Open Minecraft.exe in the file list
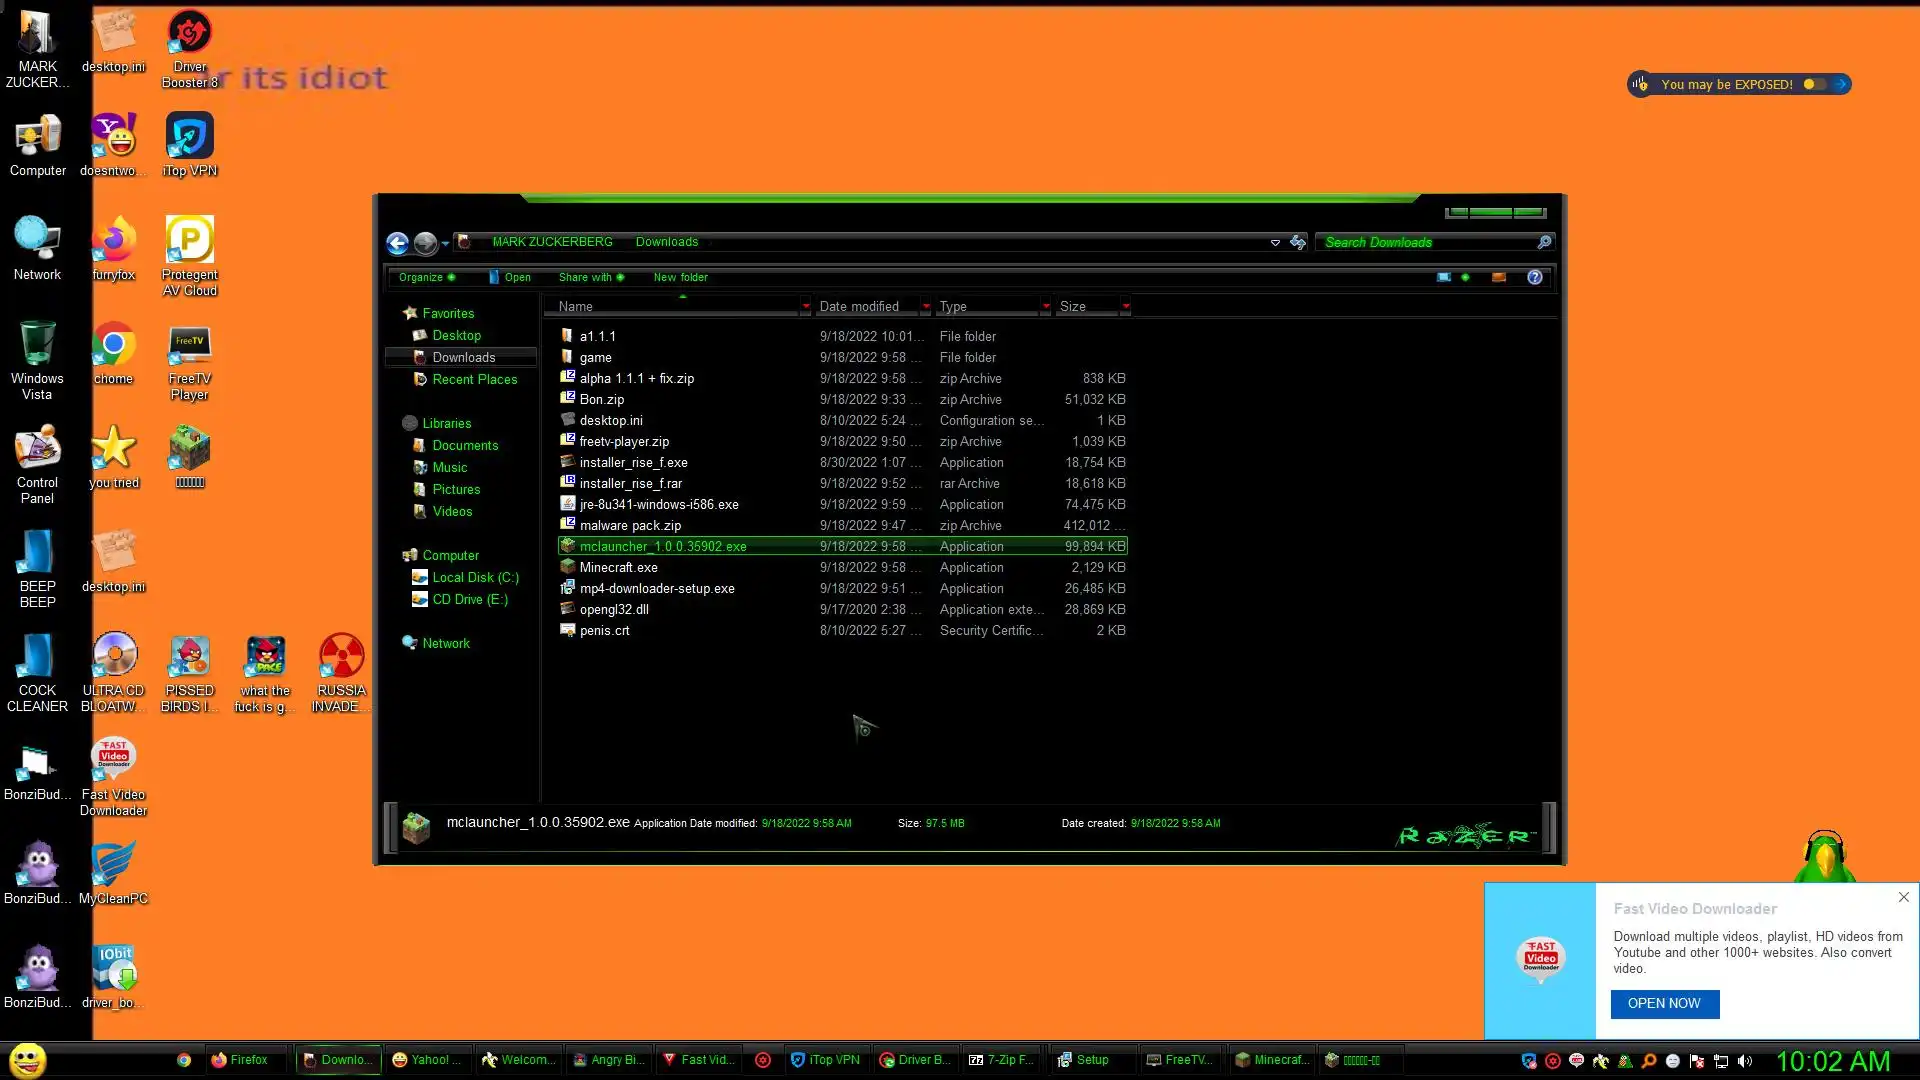The image size is (1920, 1080). coord(618,567)
